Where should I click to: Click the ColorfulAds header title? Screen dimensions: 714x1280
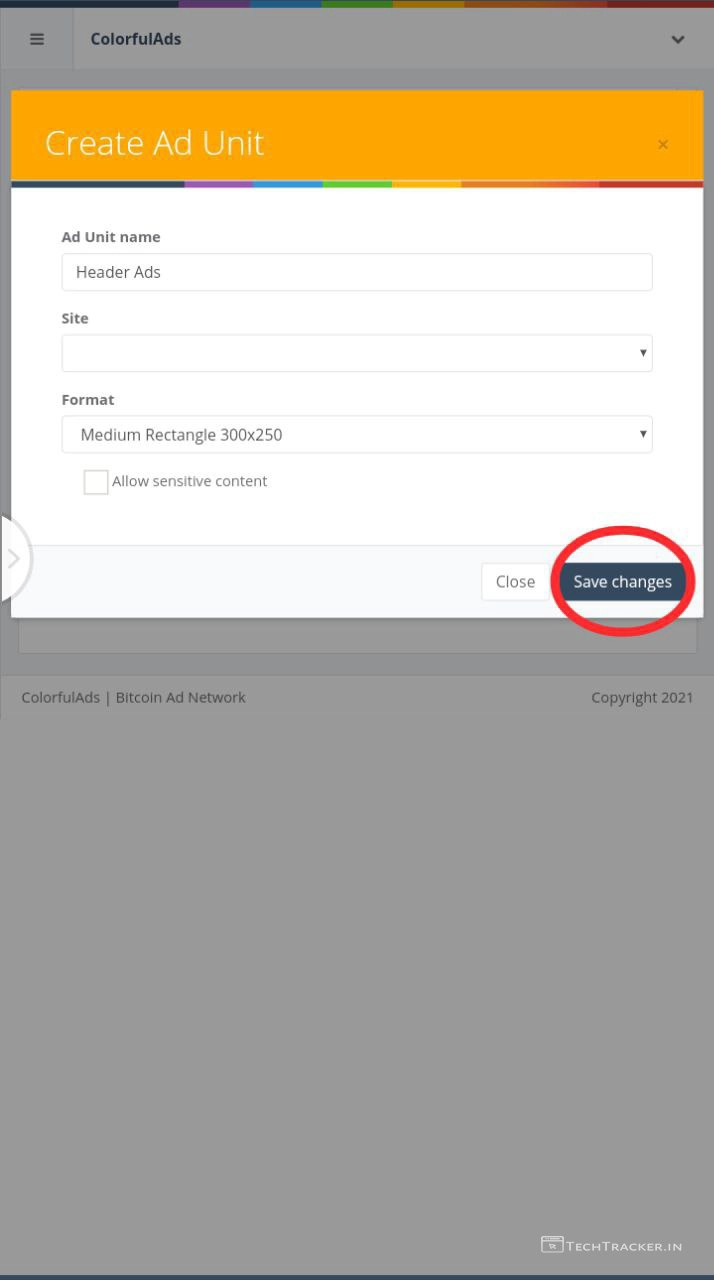click(x=136, y=39)
